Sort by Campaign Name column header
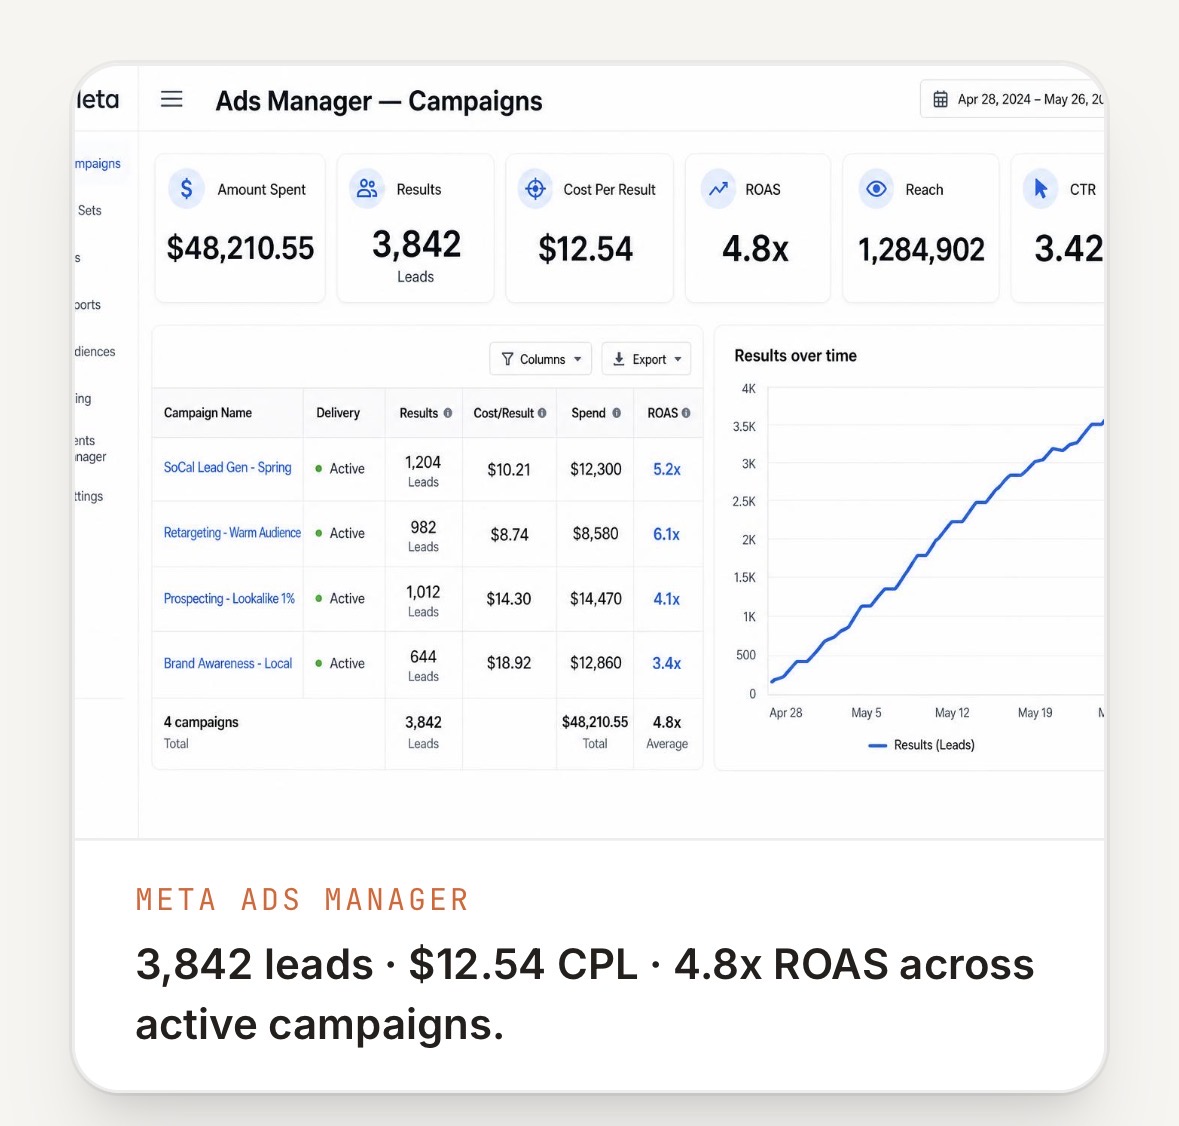Viewport: 1179px width, 1126px height. point(208,413)
